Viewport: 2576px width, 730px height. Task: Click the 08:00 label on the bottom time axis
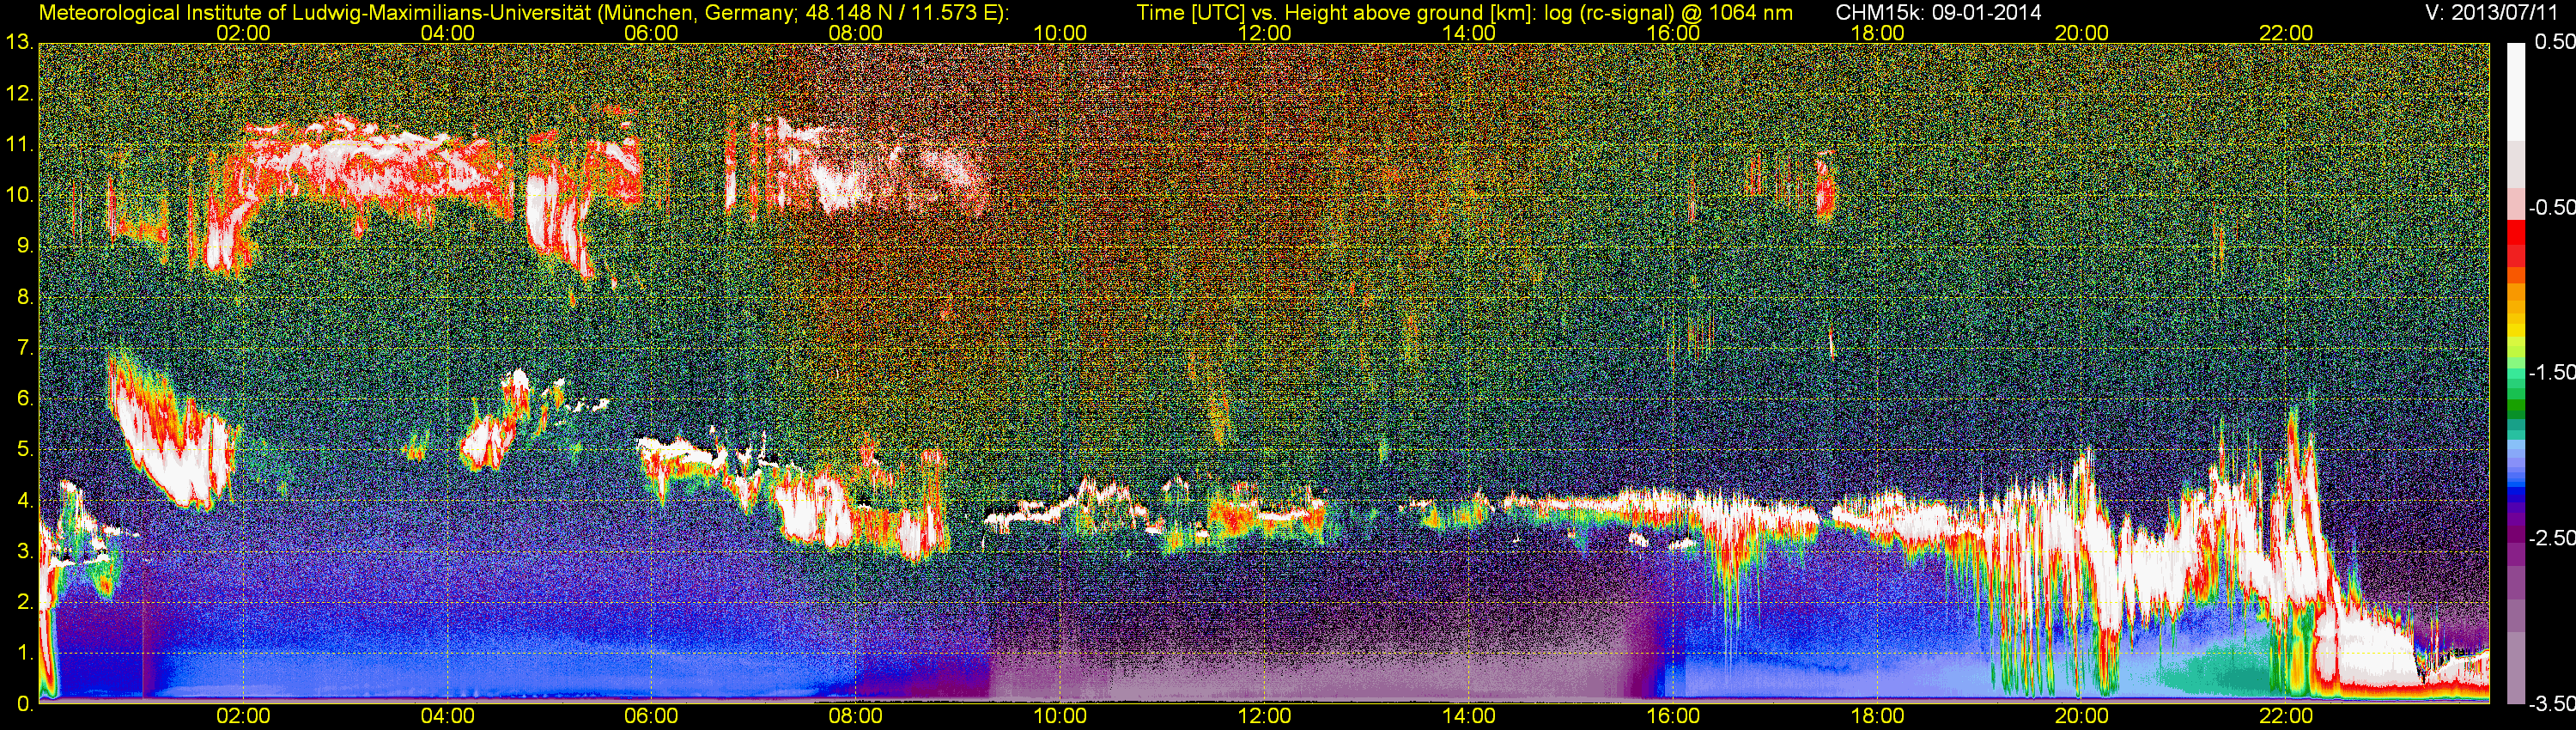pos(856,716)
